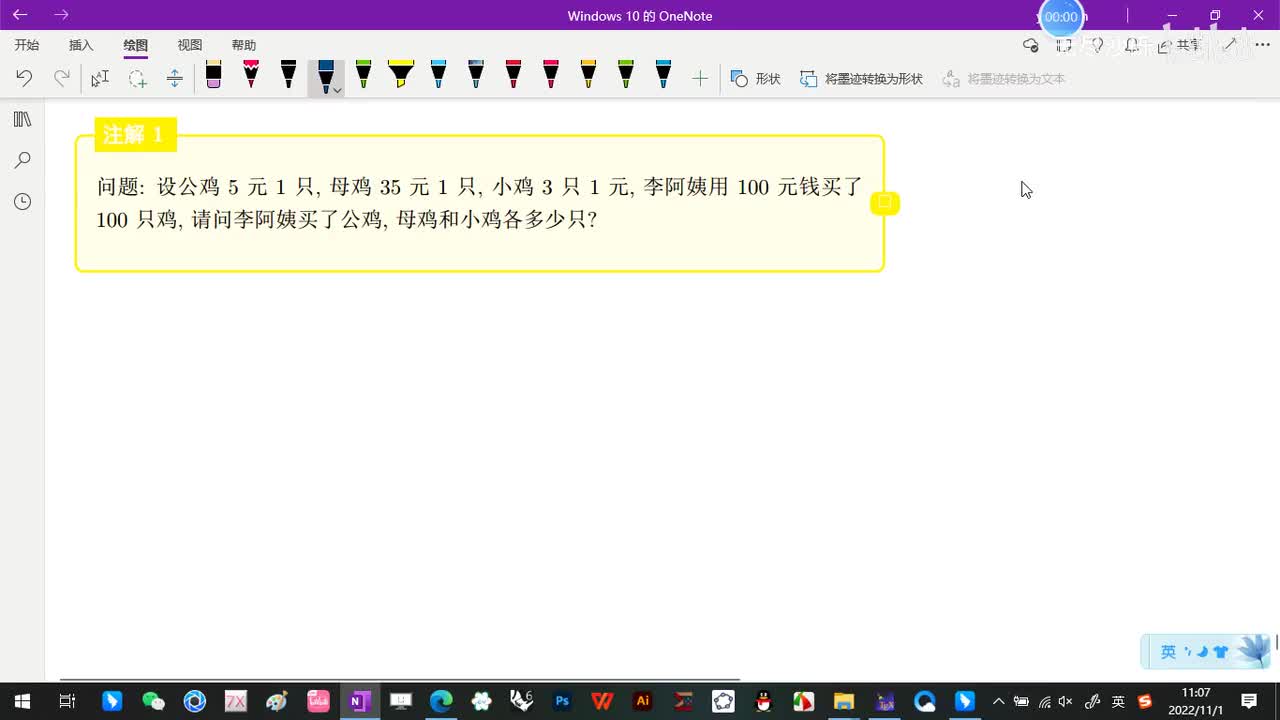Image resolution: width=1280 pixels, height=720 pixels.
Task: Click 将墨迹转换为文本 button
Action: (1004, 78)
